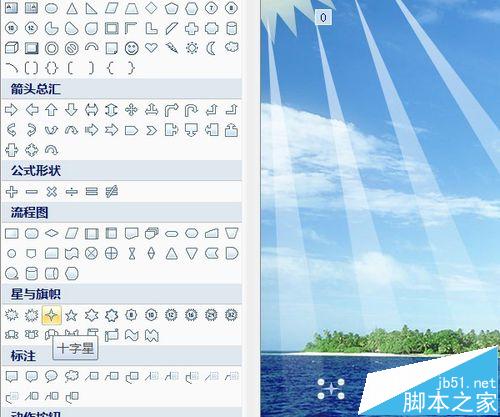Image resolution: width=500 pixels, height=417 pixels.
Task: Pick the flowchart decision diamond shape
Action: (x=51, y=233)
